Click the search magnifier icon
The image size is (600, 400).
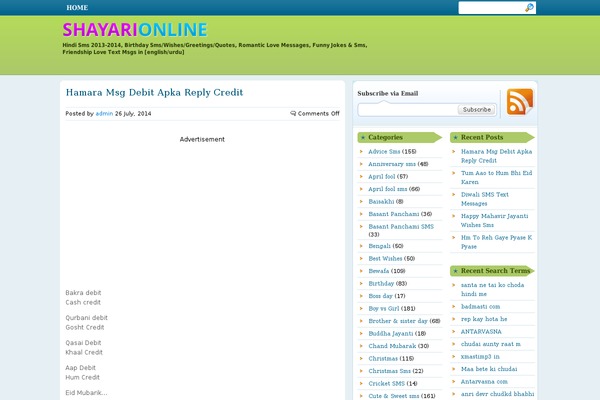(x=529, y=7)
